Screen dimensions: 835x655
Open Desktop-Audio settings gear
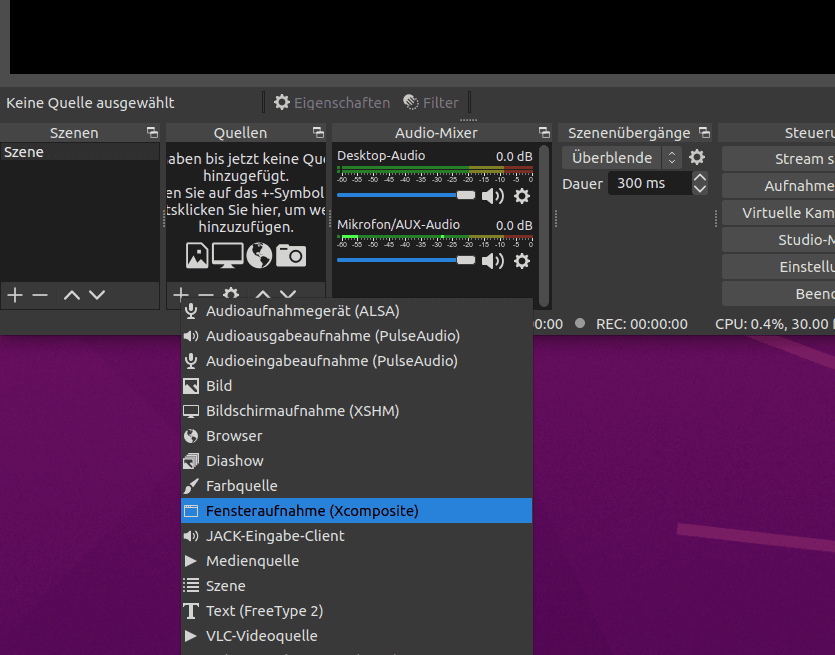pos(521,196)
